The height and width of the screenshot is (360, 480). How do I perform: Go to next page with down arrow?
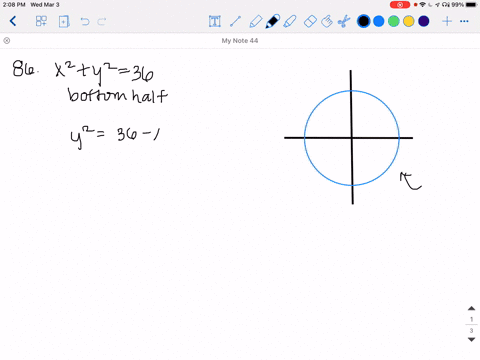(471, 340)
